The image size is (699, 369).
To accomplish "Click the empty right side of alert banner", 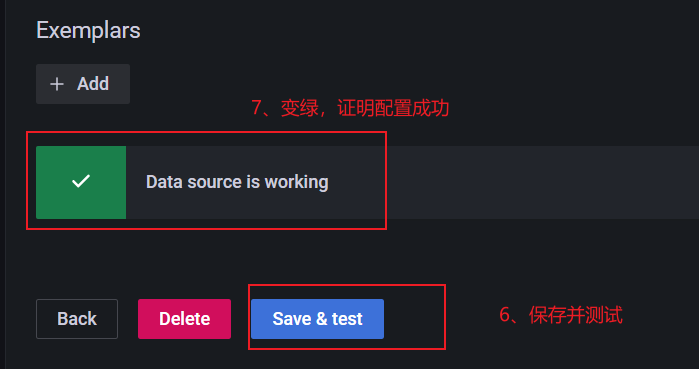I will 542,182.
